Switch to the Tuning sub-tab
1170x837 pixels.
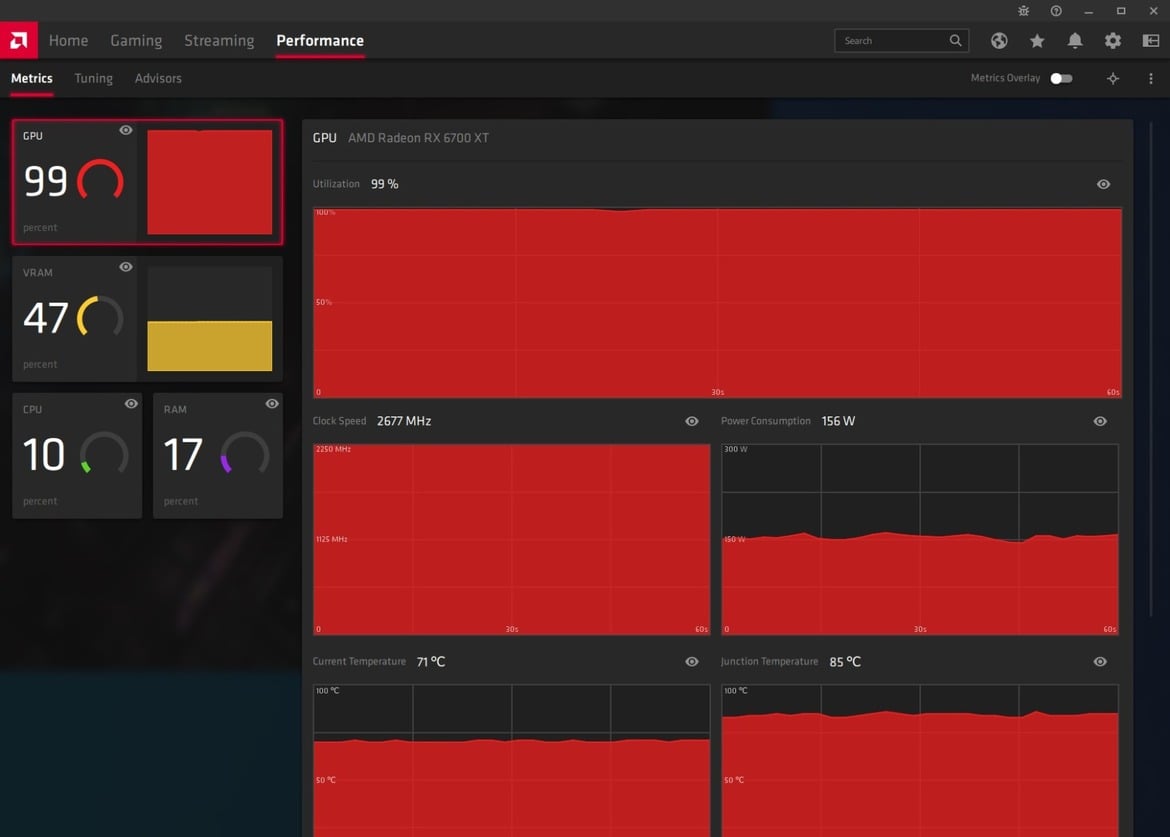pyautogui.click(x=93, y=78)
